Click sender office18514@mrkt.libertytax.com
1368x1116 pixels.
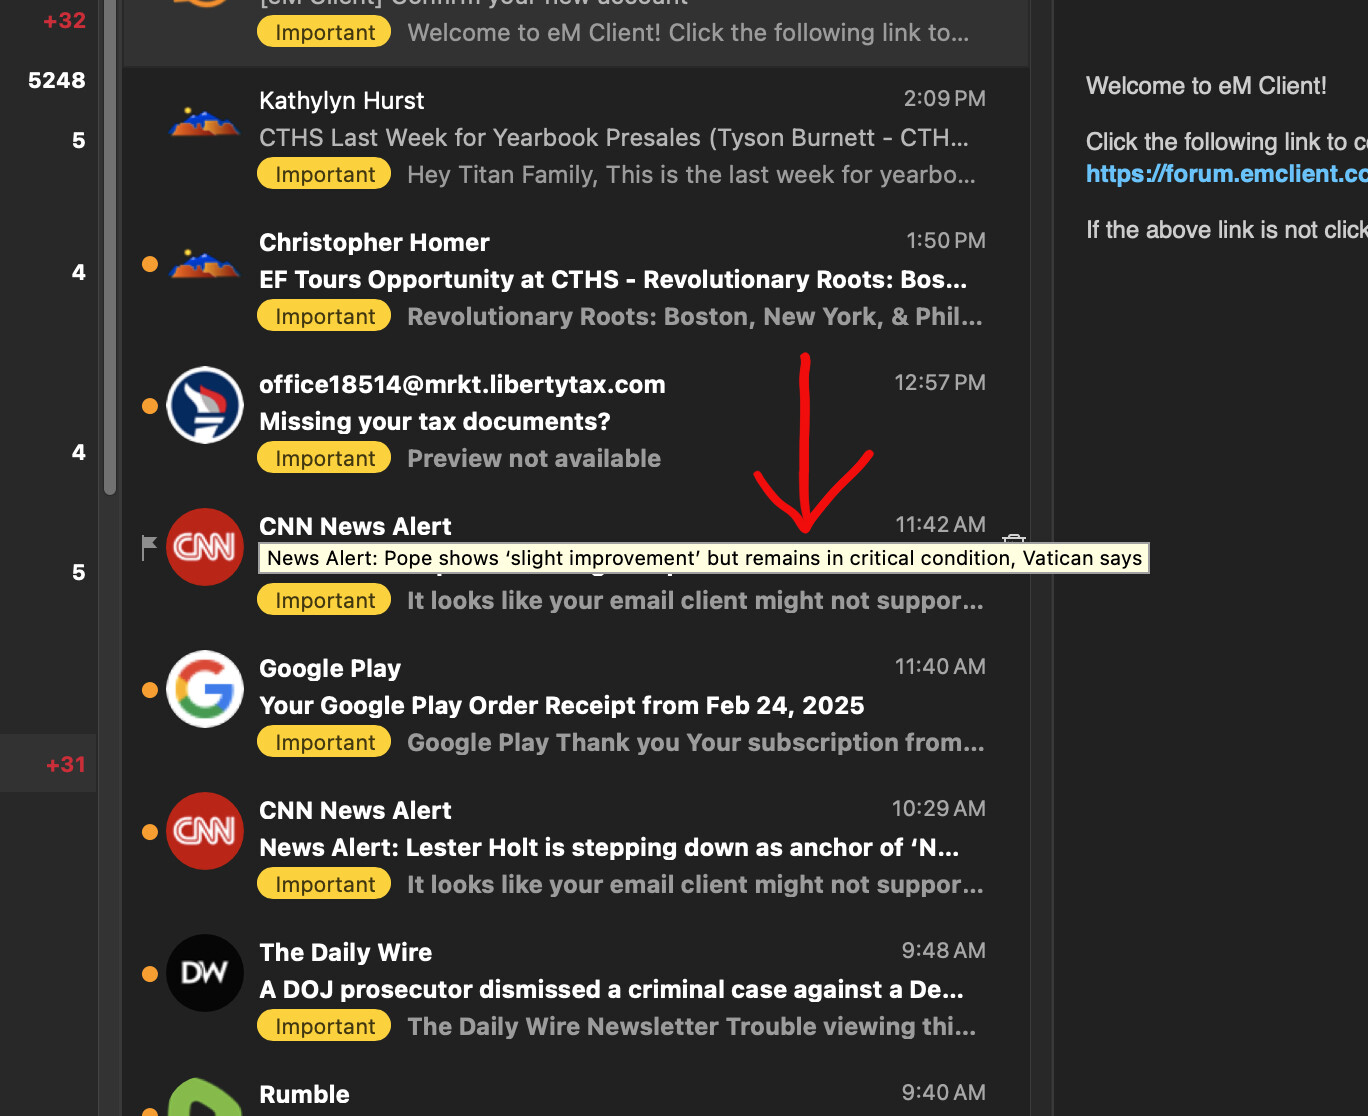[x=462, y=385]
